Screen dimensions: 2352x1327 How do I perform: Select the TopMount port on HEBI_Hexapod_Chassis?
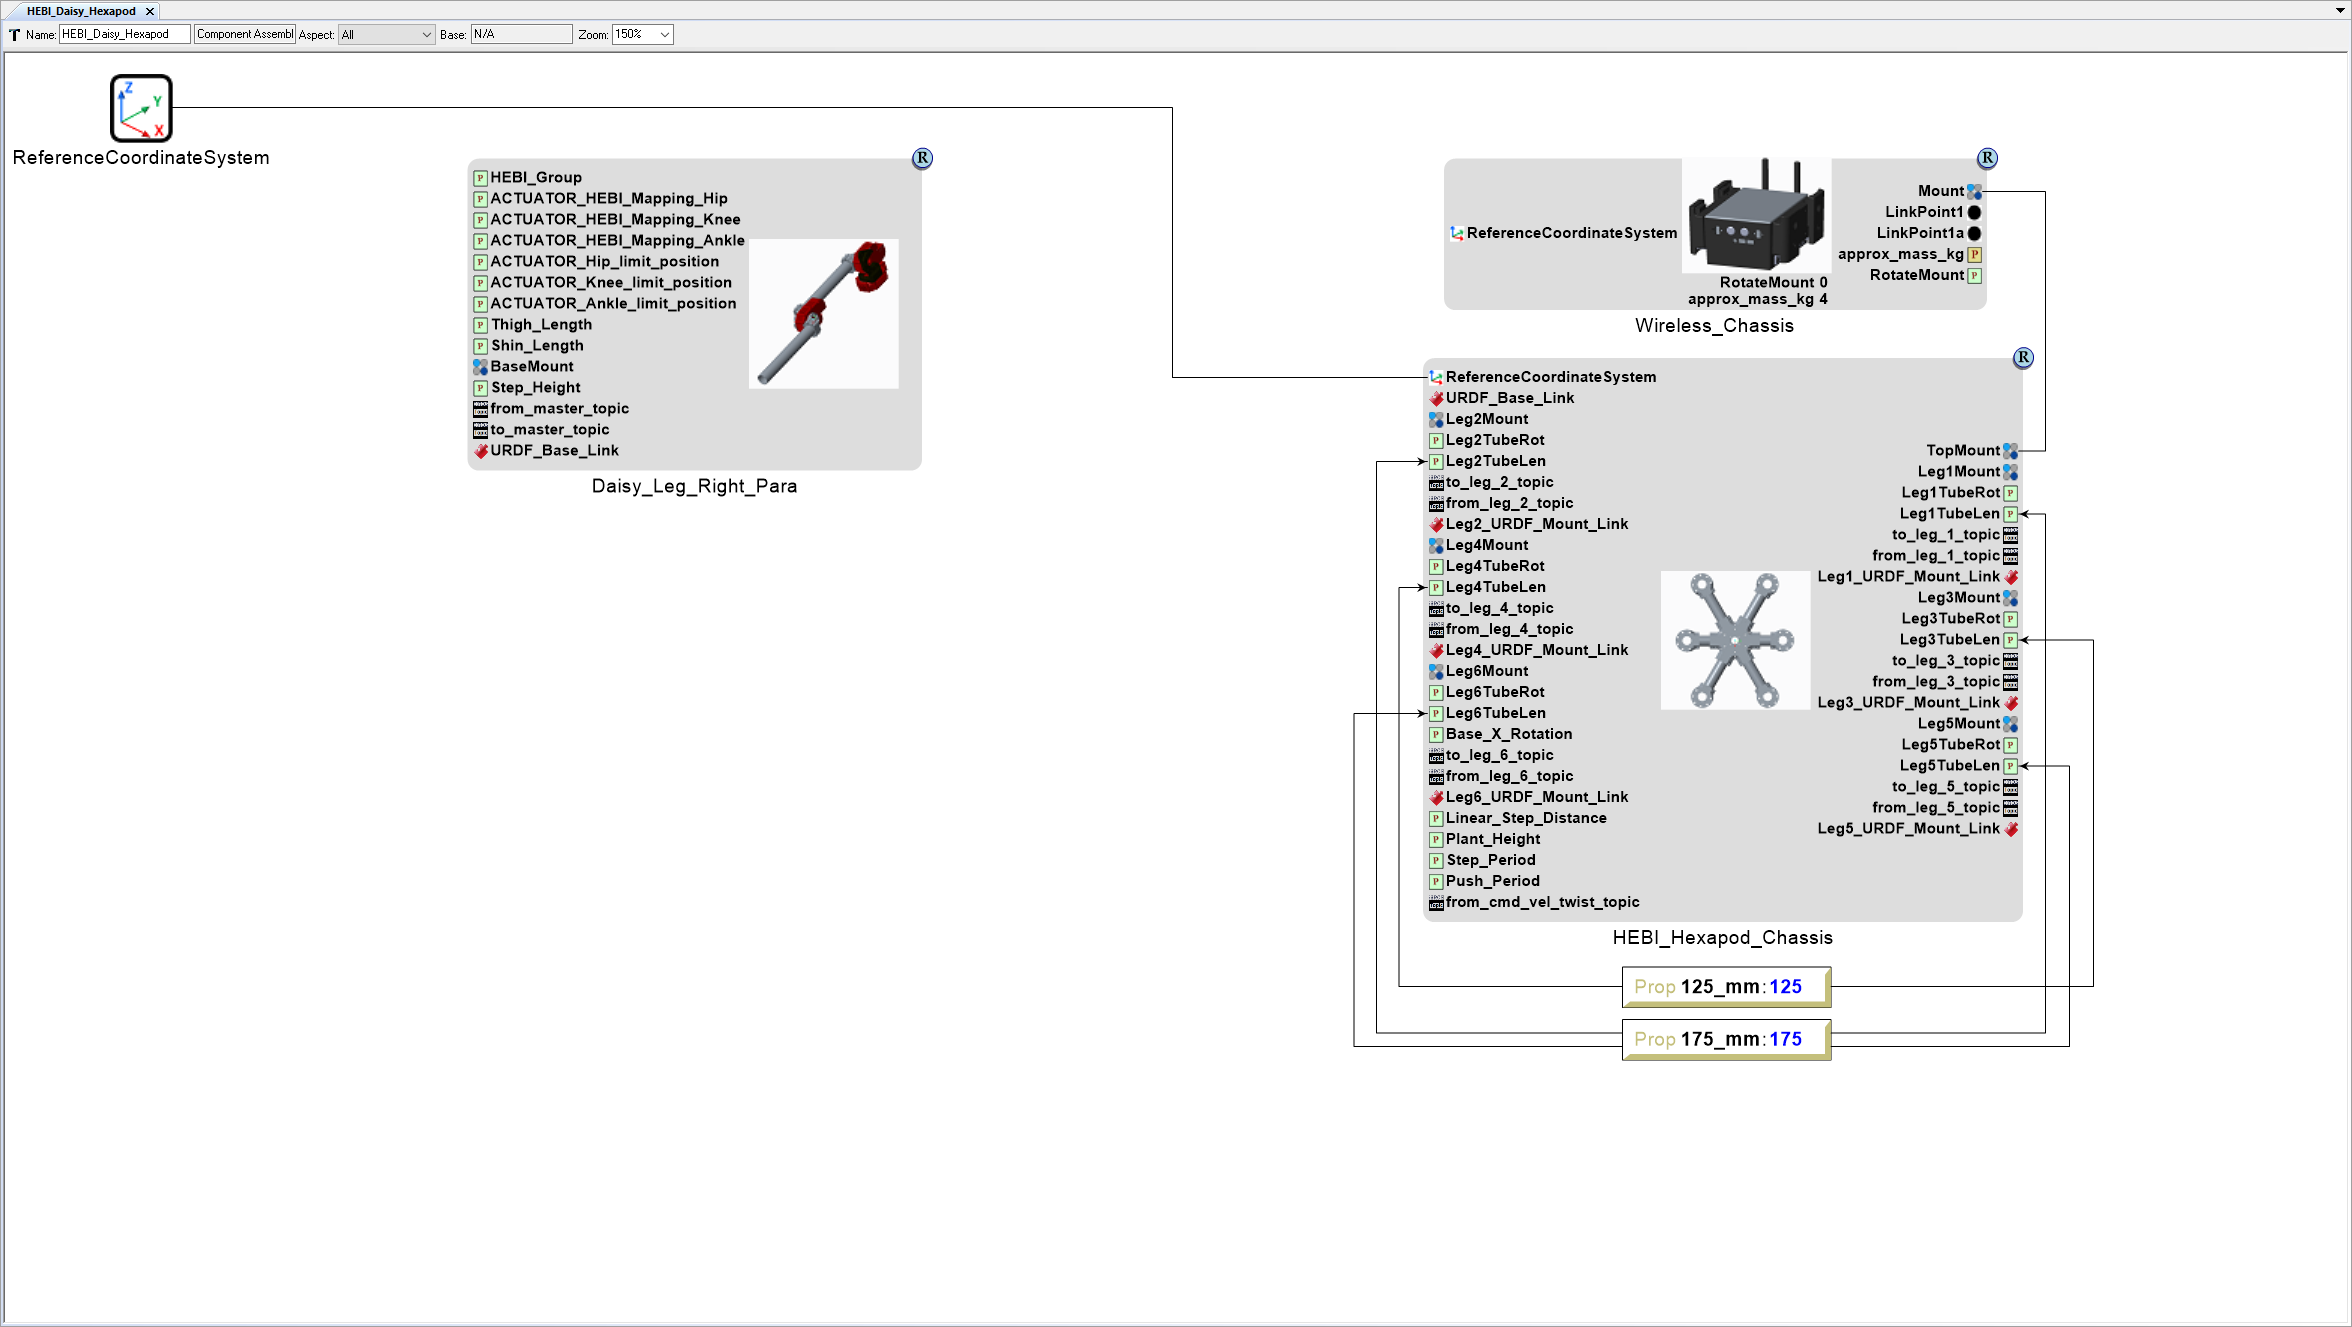pyautogui.click(x=2011, y=450)
